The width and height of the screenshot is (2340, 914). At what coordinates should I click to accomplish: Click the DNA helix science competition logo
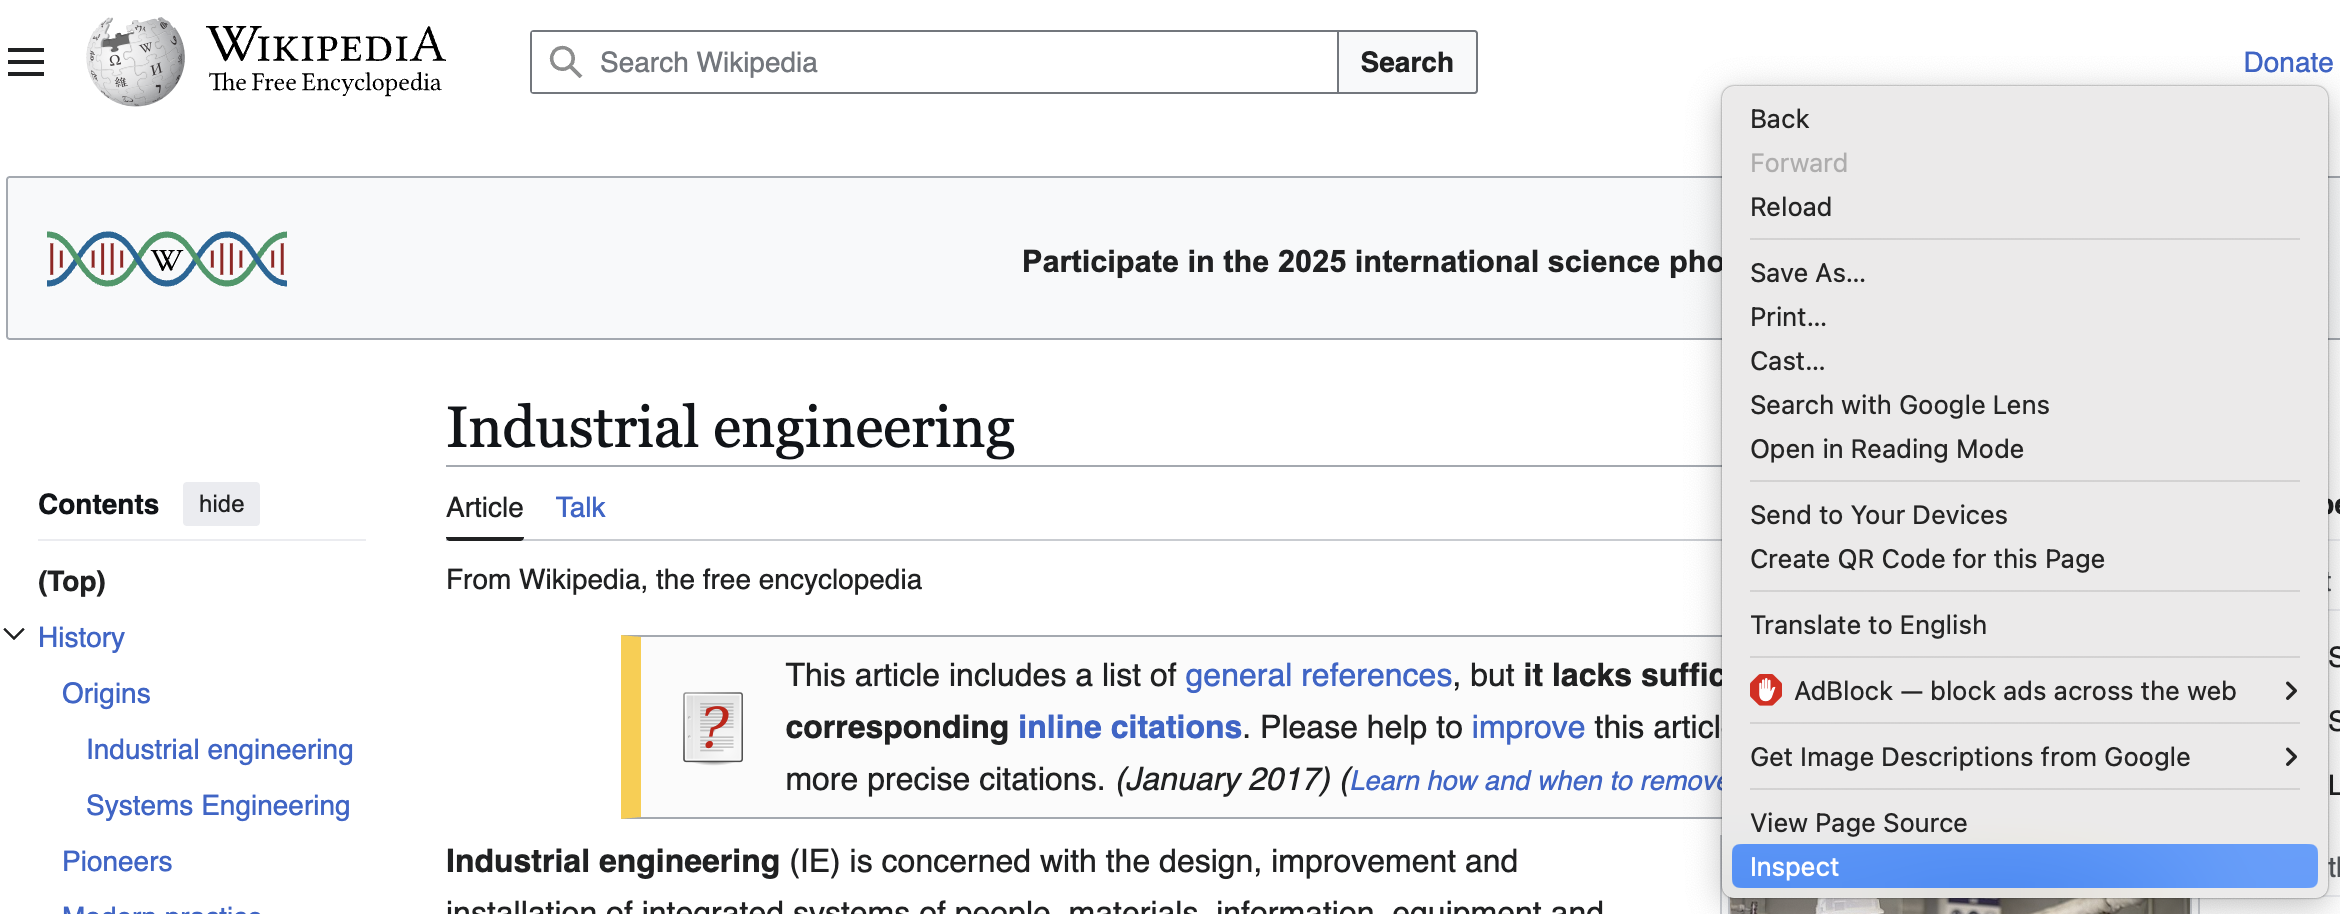point(167,259)
